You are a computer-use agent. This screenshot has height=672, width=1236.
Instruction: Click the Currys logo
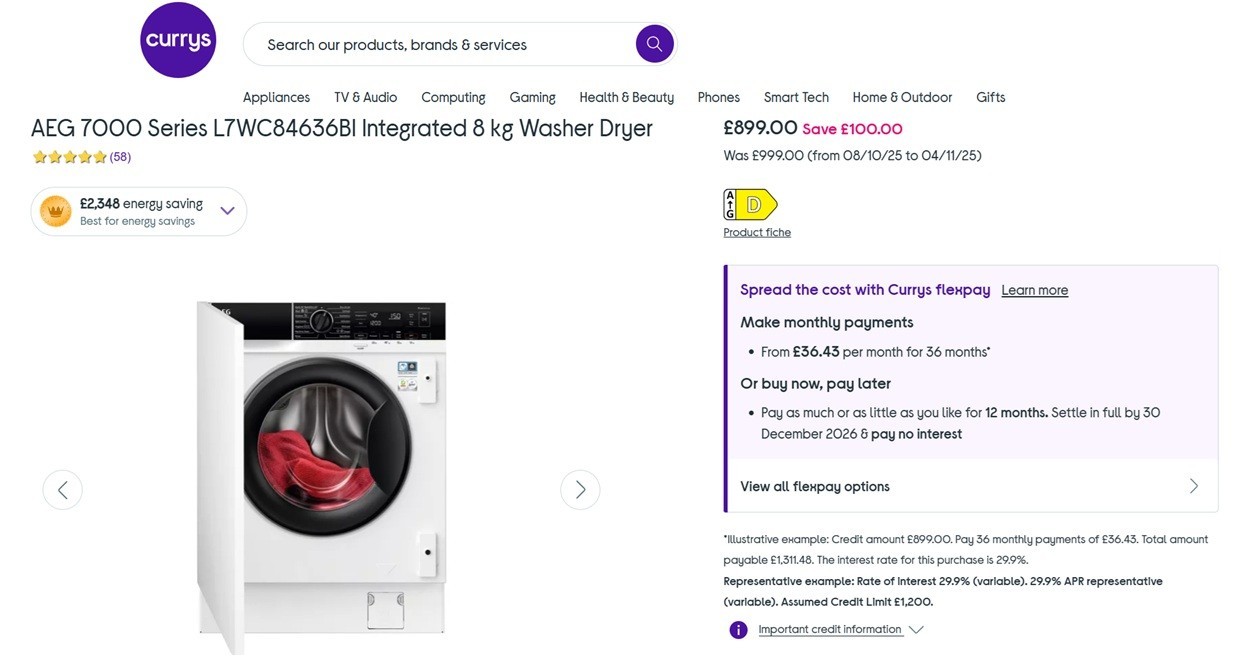(178, 40)
